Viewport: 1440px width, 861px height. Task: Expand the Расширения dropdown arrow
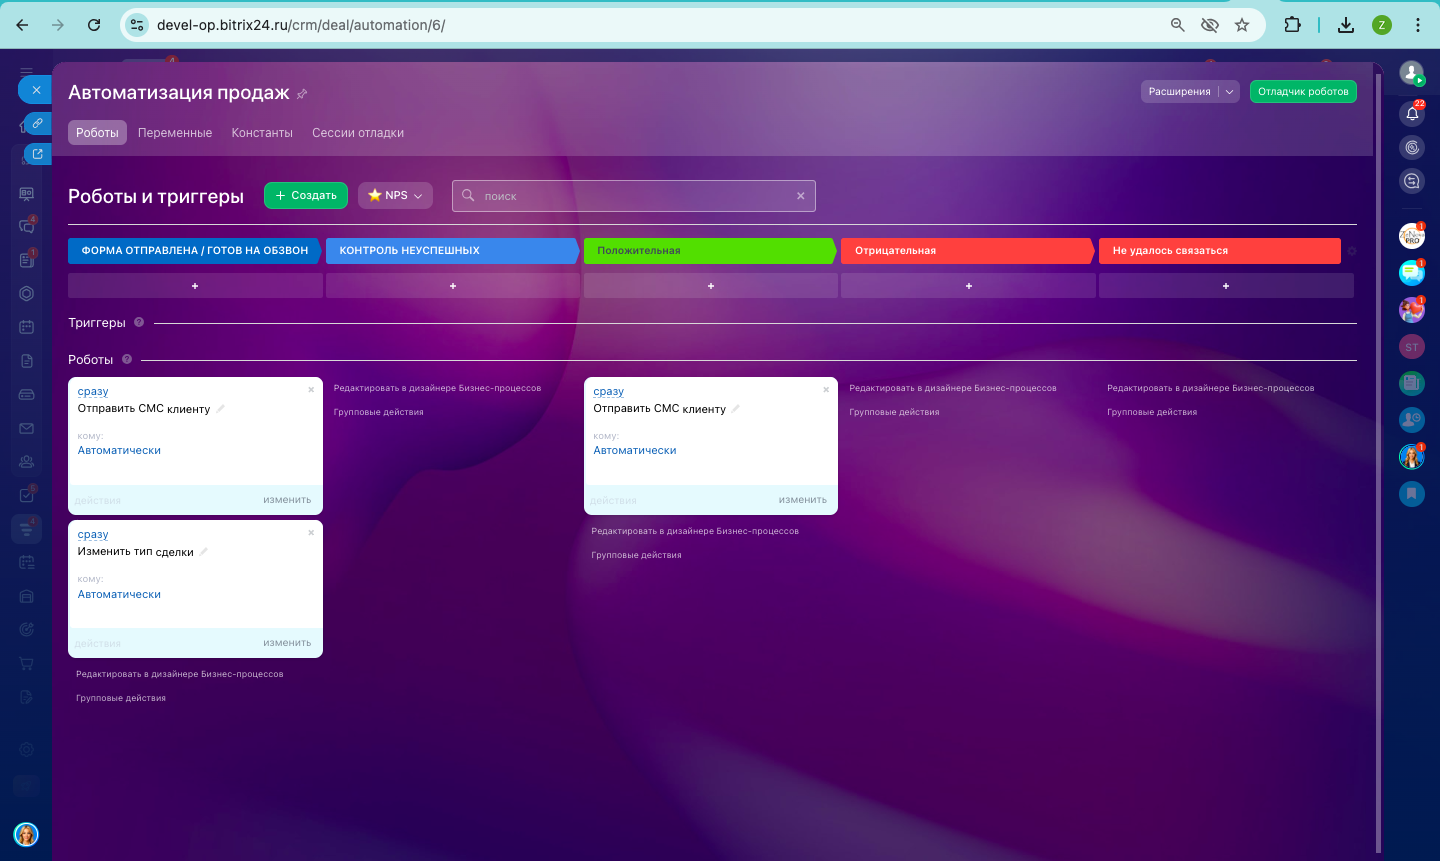(x=1230, y=92)
